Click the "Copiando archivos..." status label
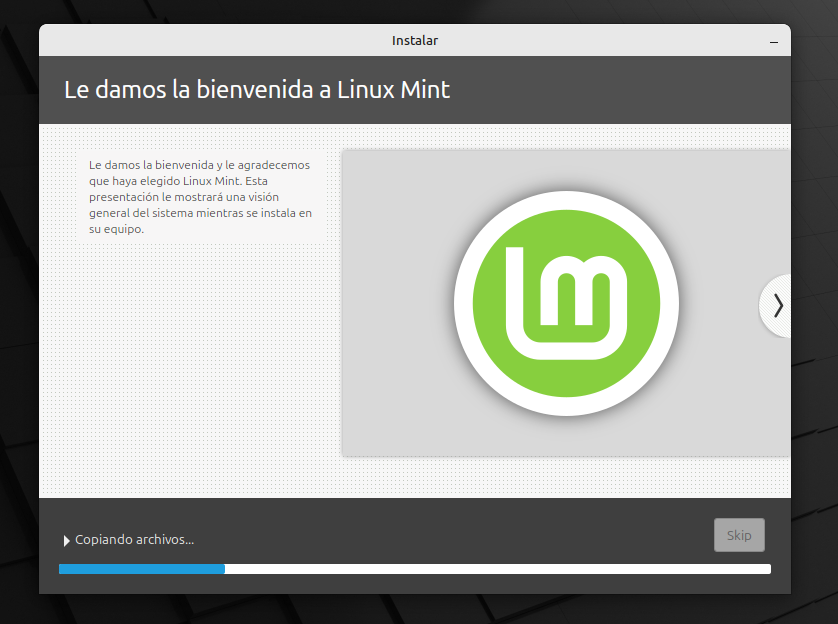This screenshot has height=624, width=838. (135, 540)
